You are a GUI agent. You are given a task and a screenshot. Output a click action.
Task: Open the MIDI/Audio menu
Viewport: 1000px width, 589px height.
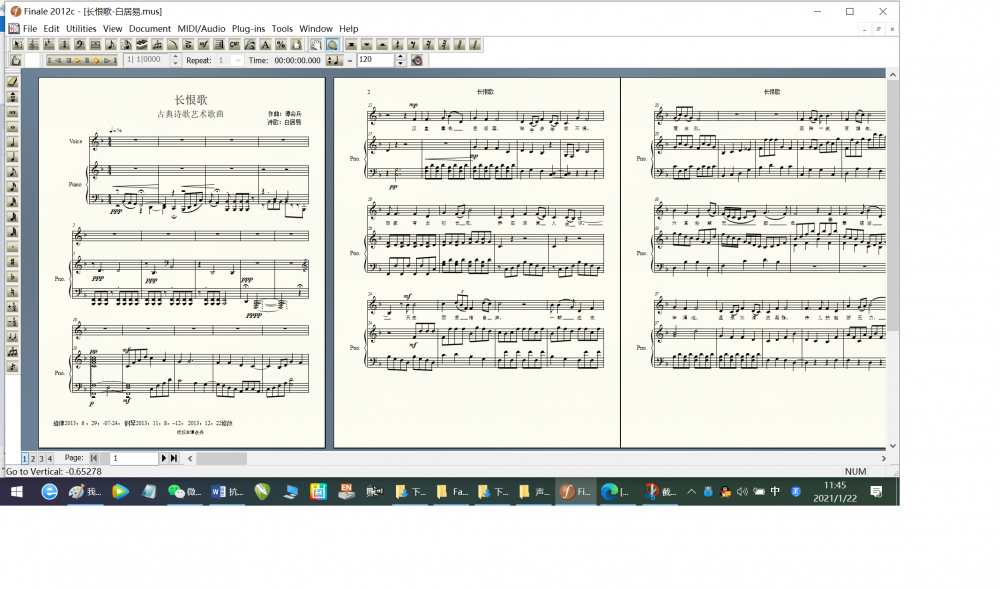201,29
